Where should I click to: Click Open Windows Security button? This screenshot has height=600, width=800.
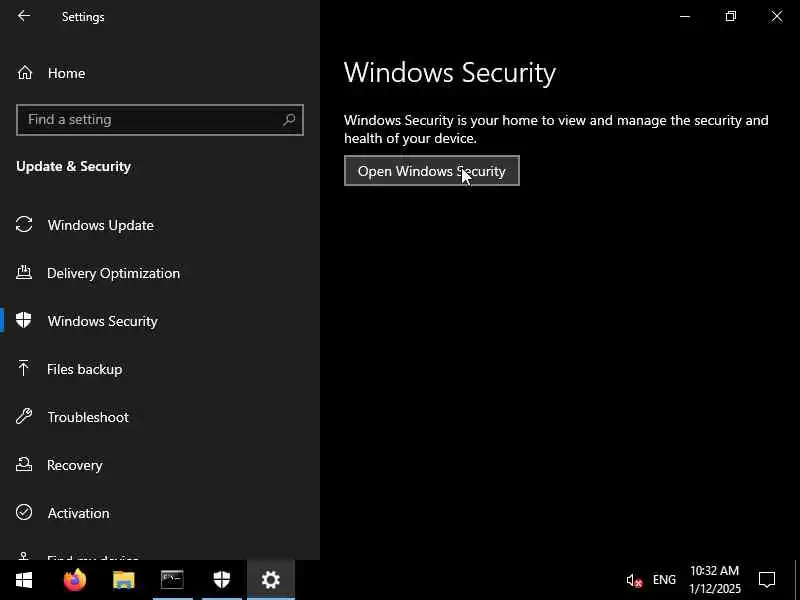click(x=432, y=171)
